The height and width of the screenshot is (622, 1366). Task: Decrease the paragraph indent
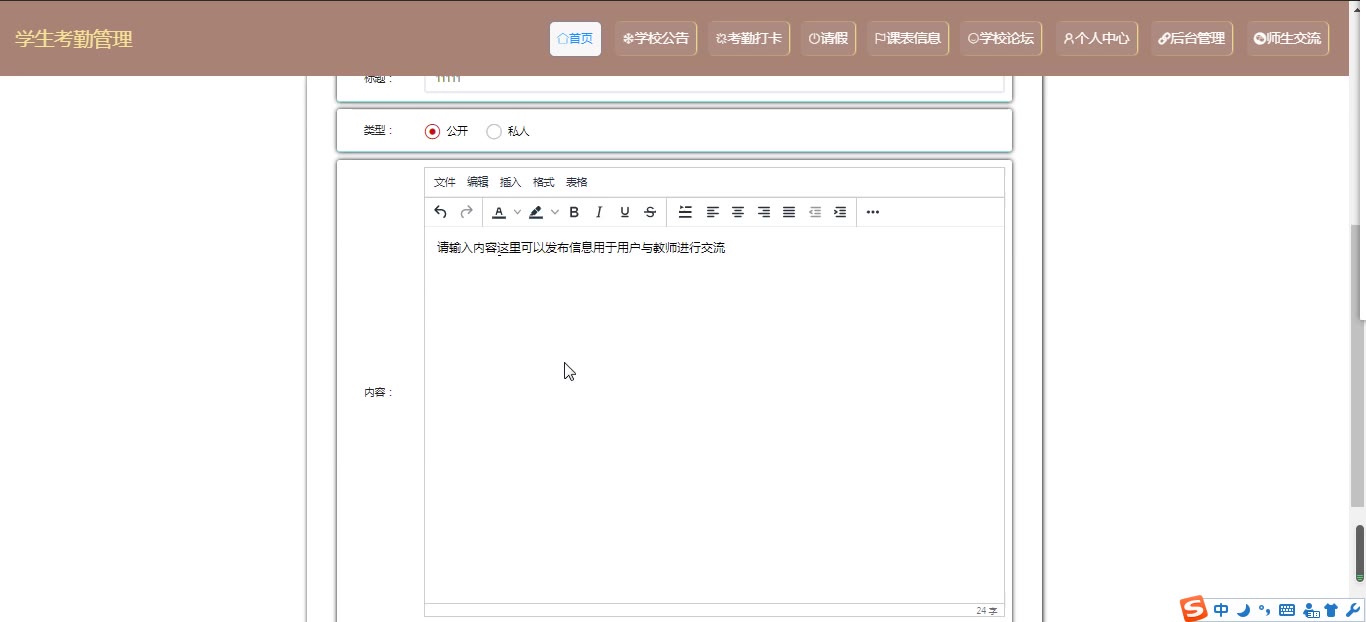[x=815, y=212]
